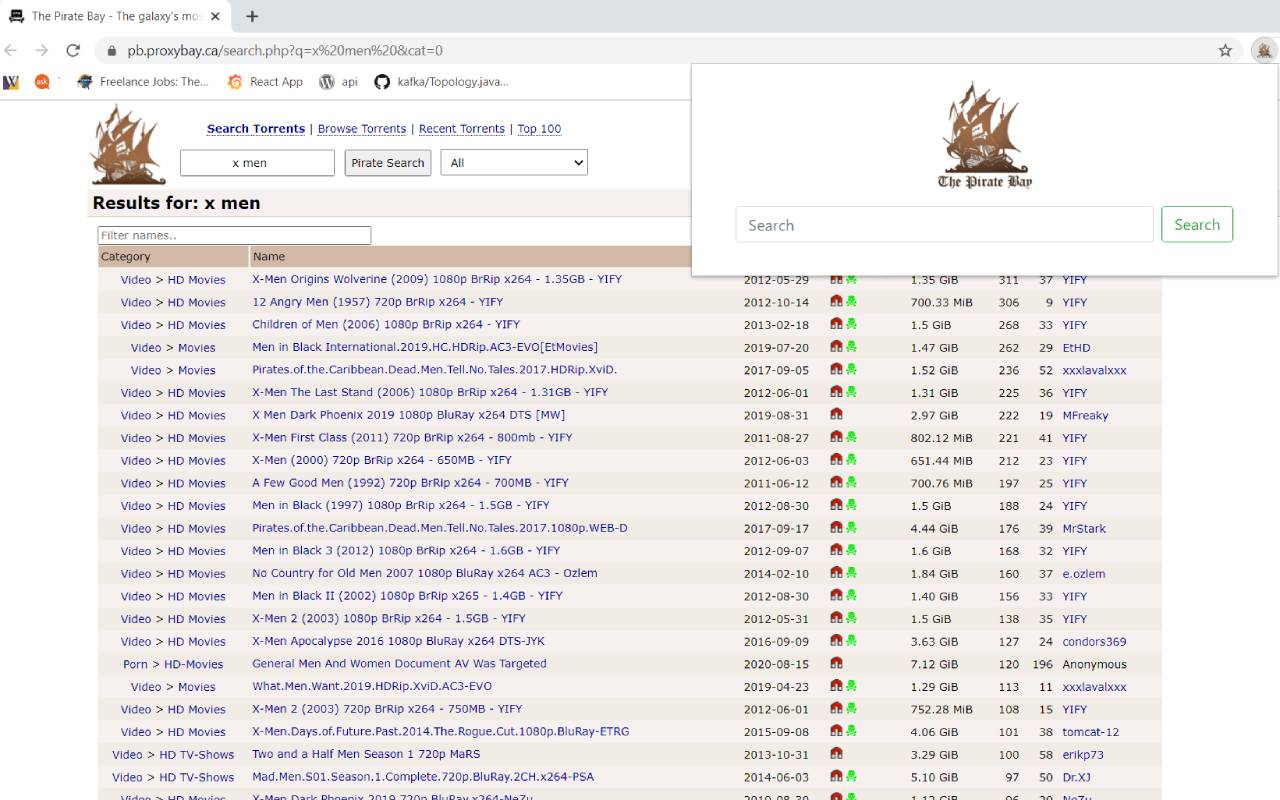
Task: Click Video category for Two and a Half Men
Action: [127, 754]
